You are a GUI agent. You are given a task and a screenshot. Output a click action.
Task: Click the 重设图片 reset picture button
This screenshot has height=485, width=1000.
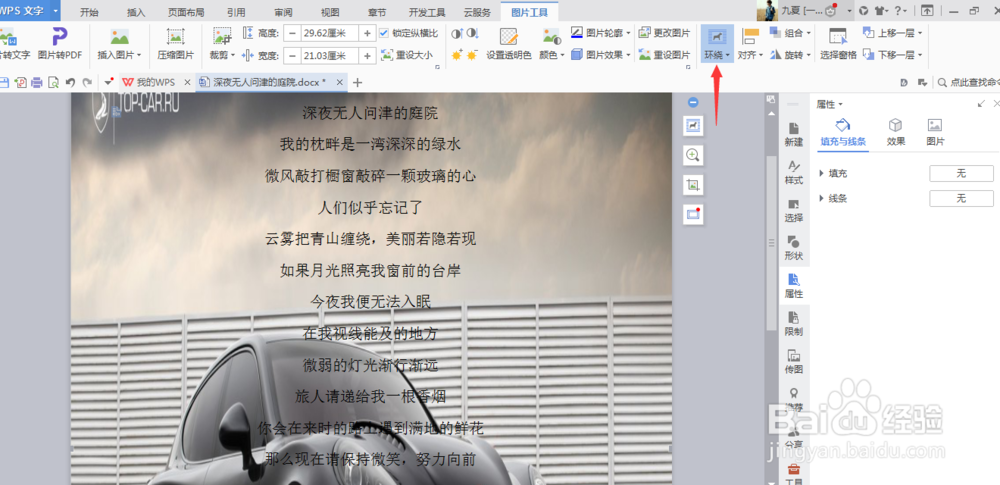(664, 55)
